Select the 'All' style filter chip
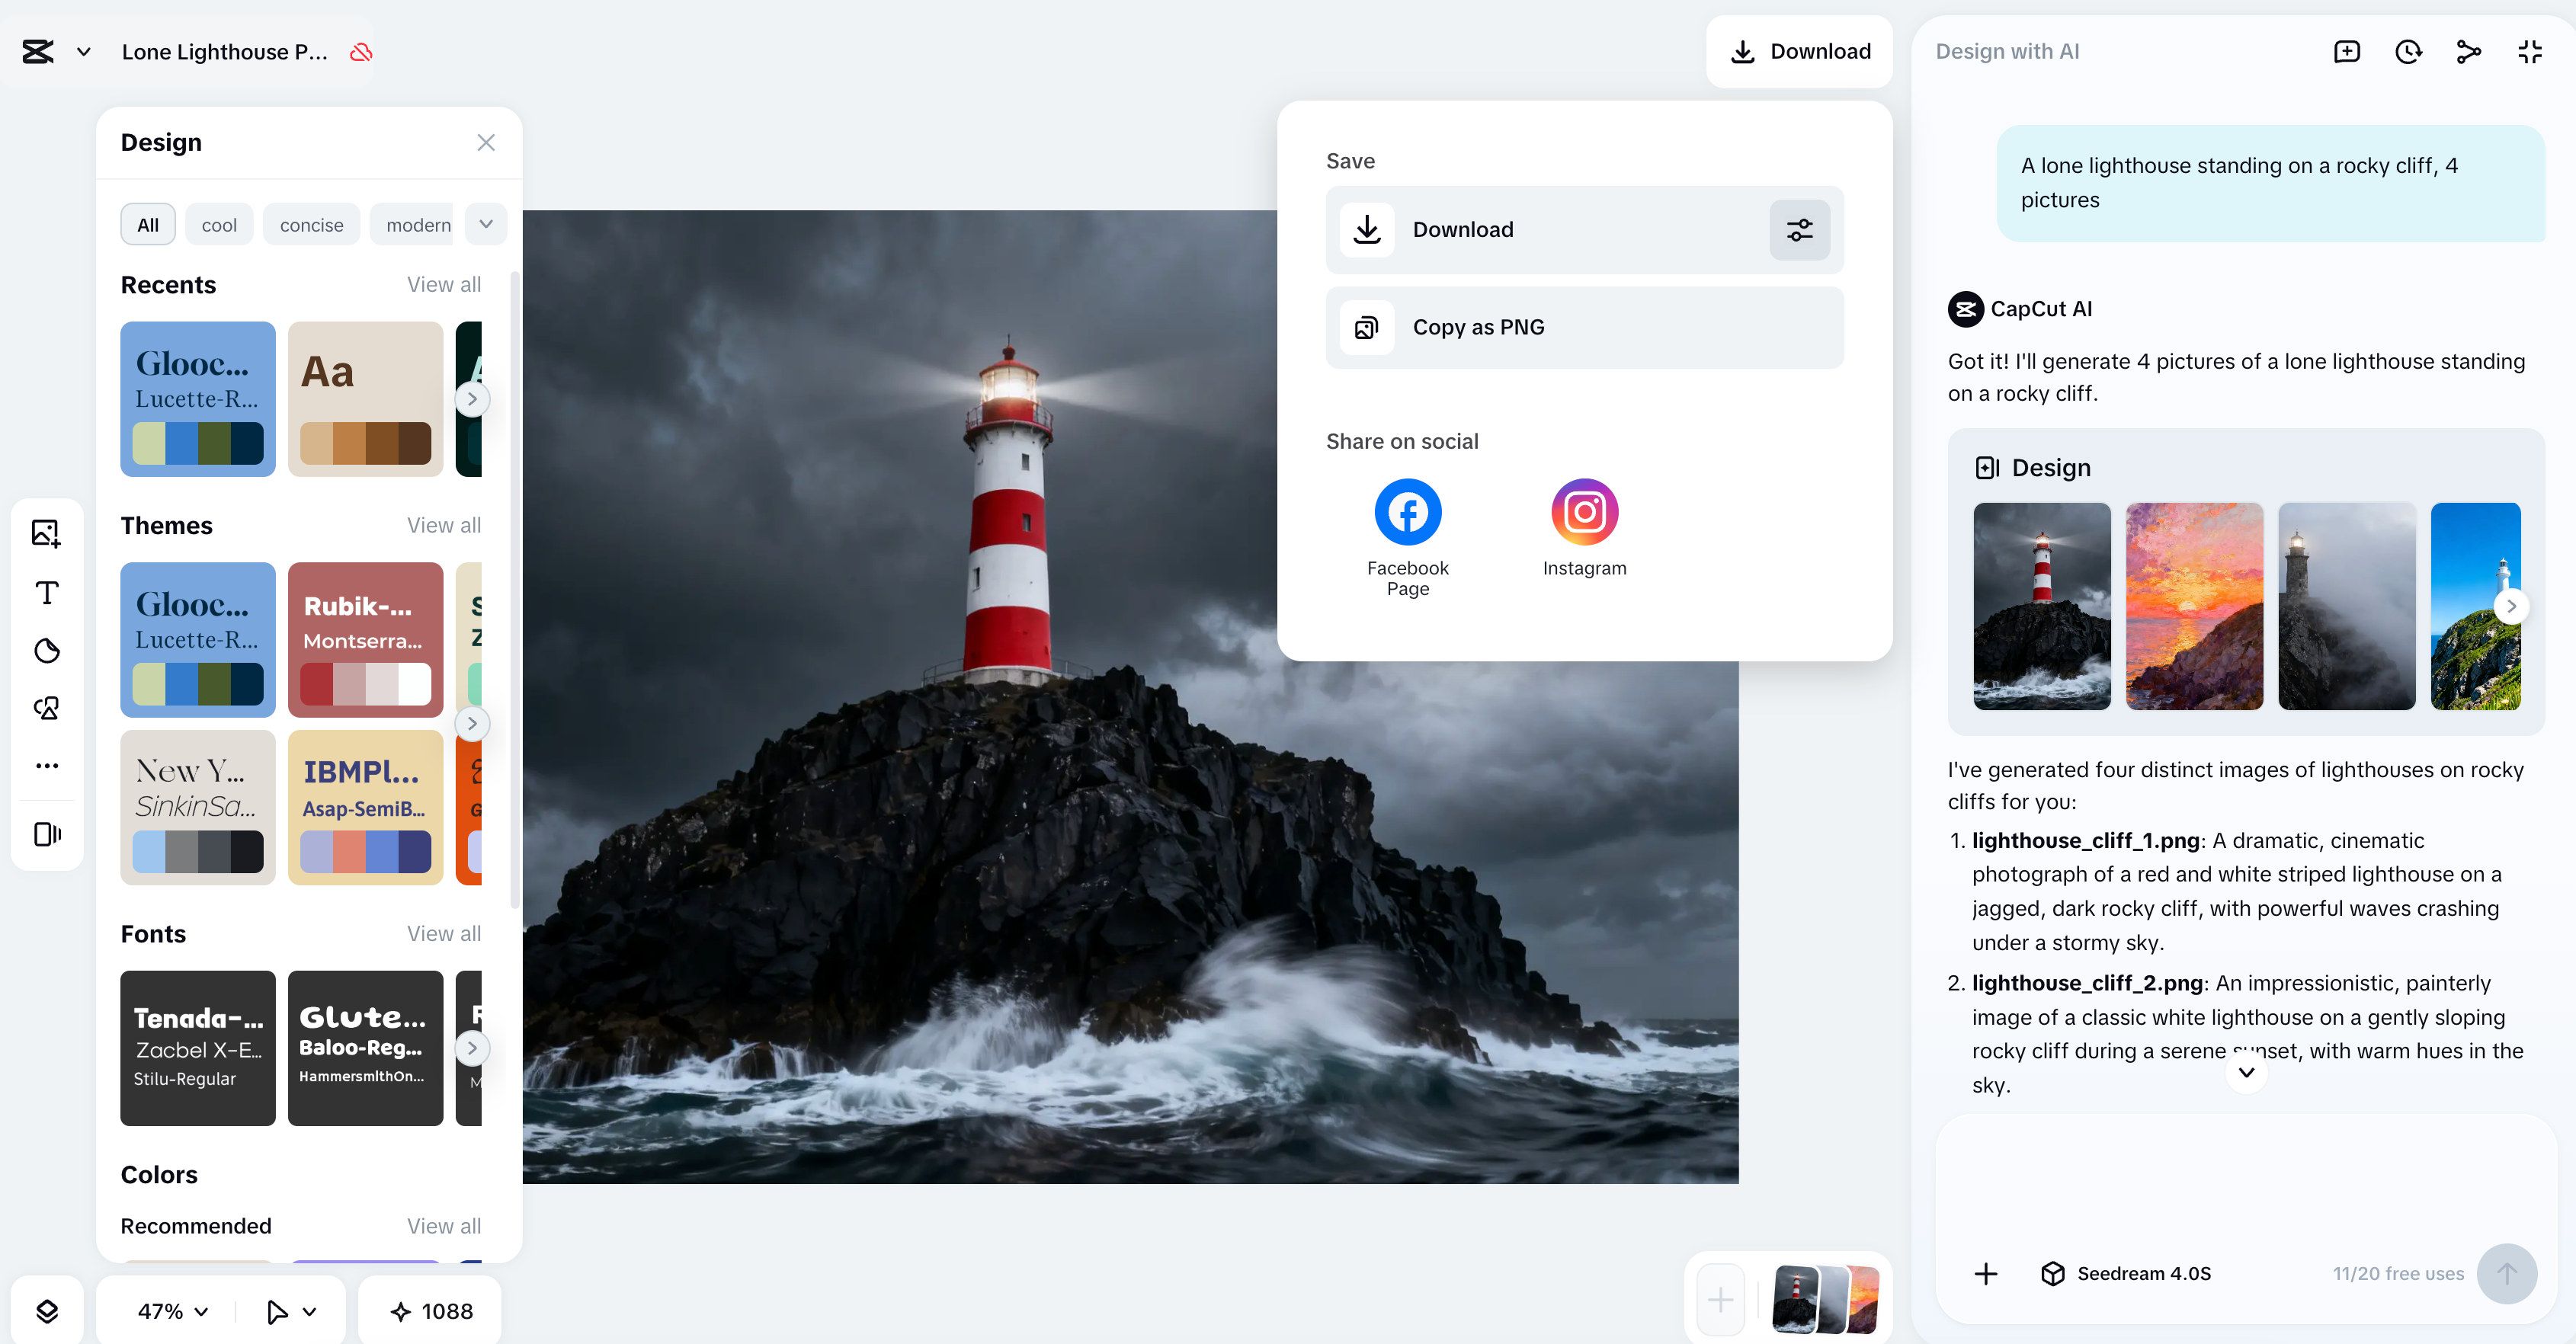Screen dimensions: 2576x1344 point(148,225)
